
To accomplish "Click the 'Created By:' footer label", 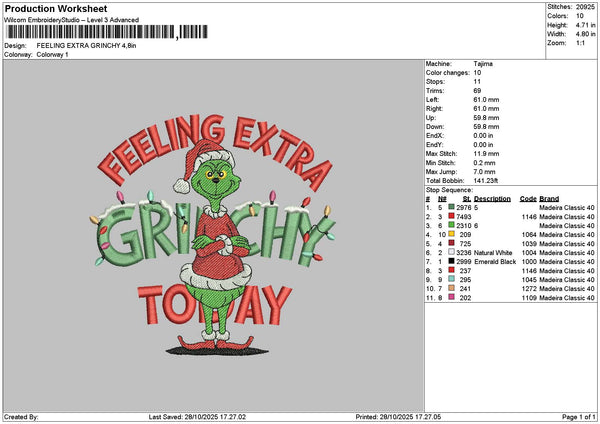I will point(21,417).
